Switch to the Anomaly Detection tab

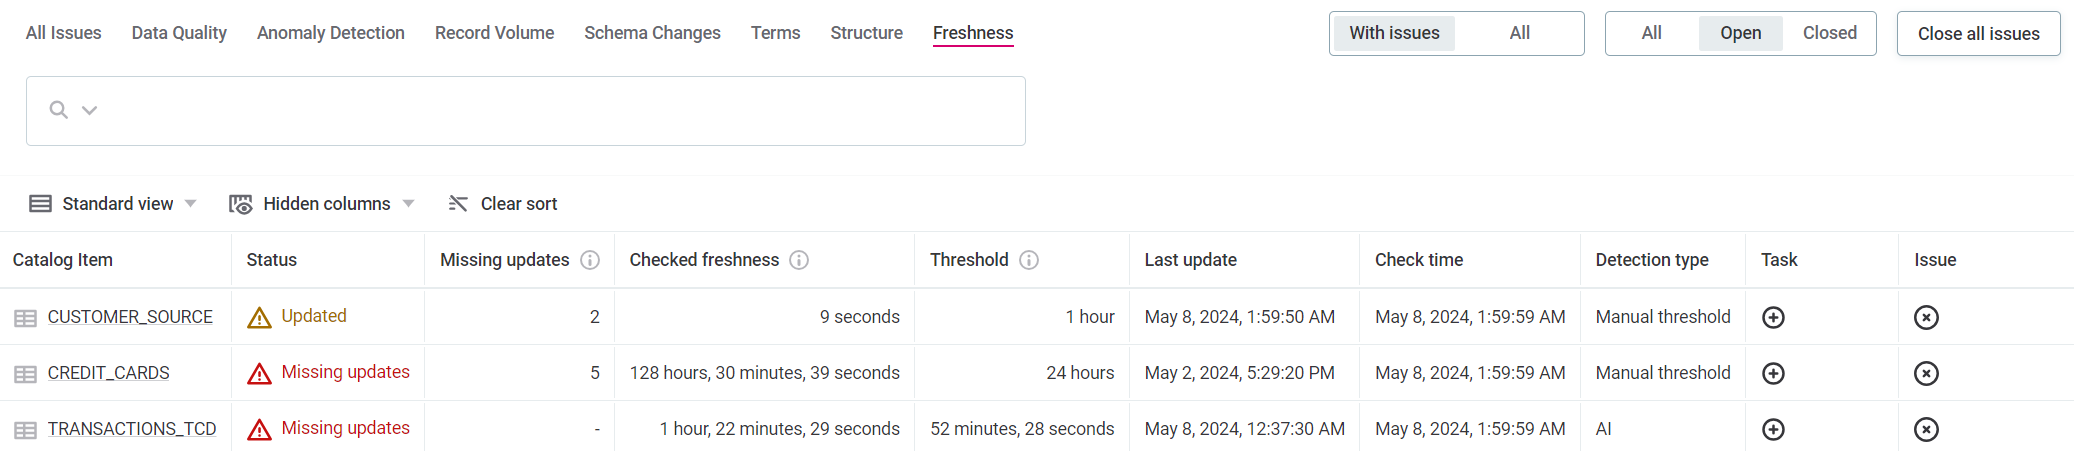(331, 33)
